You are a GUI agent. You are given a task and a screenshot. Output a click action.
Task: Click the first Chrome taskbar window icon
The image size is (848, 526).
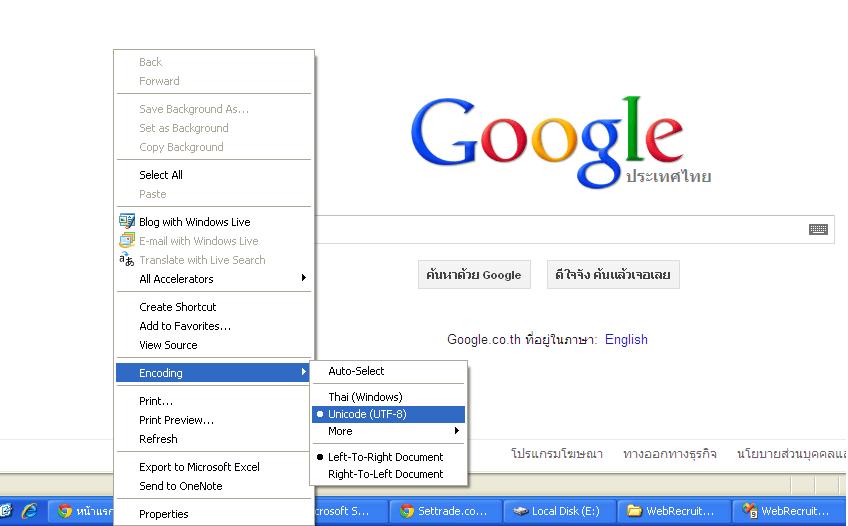[x=65, y=511]
